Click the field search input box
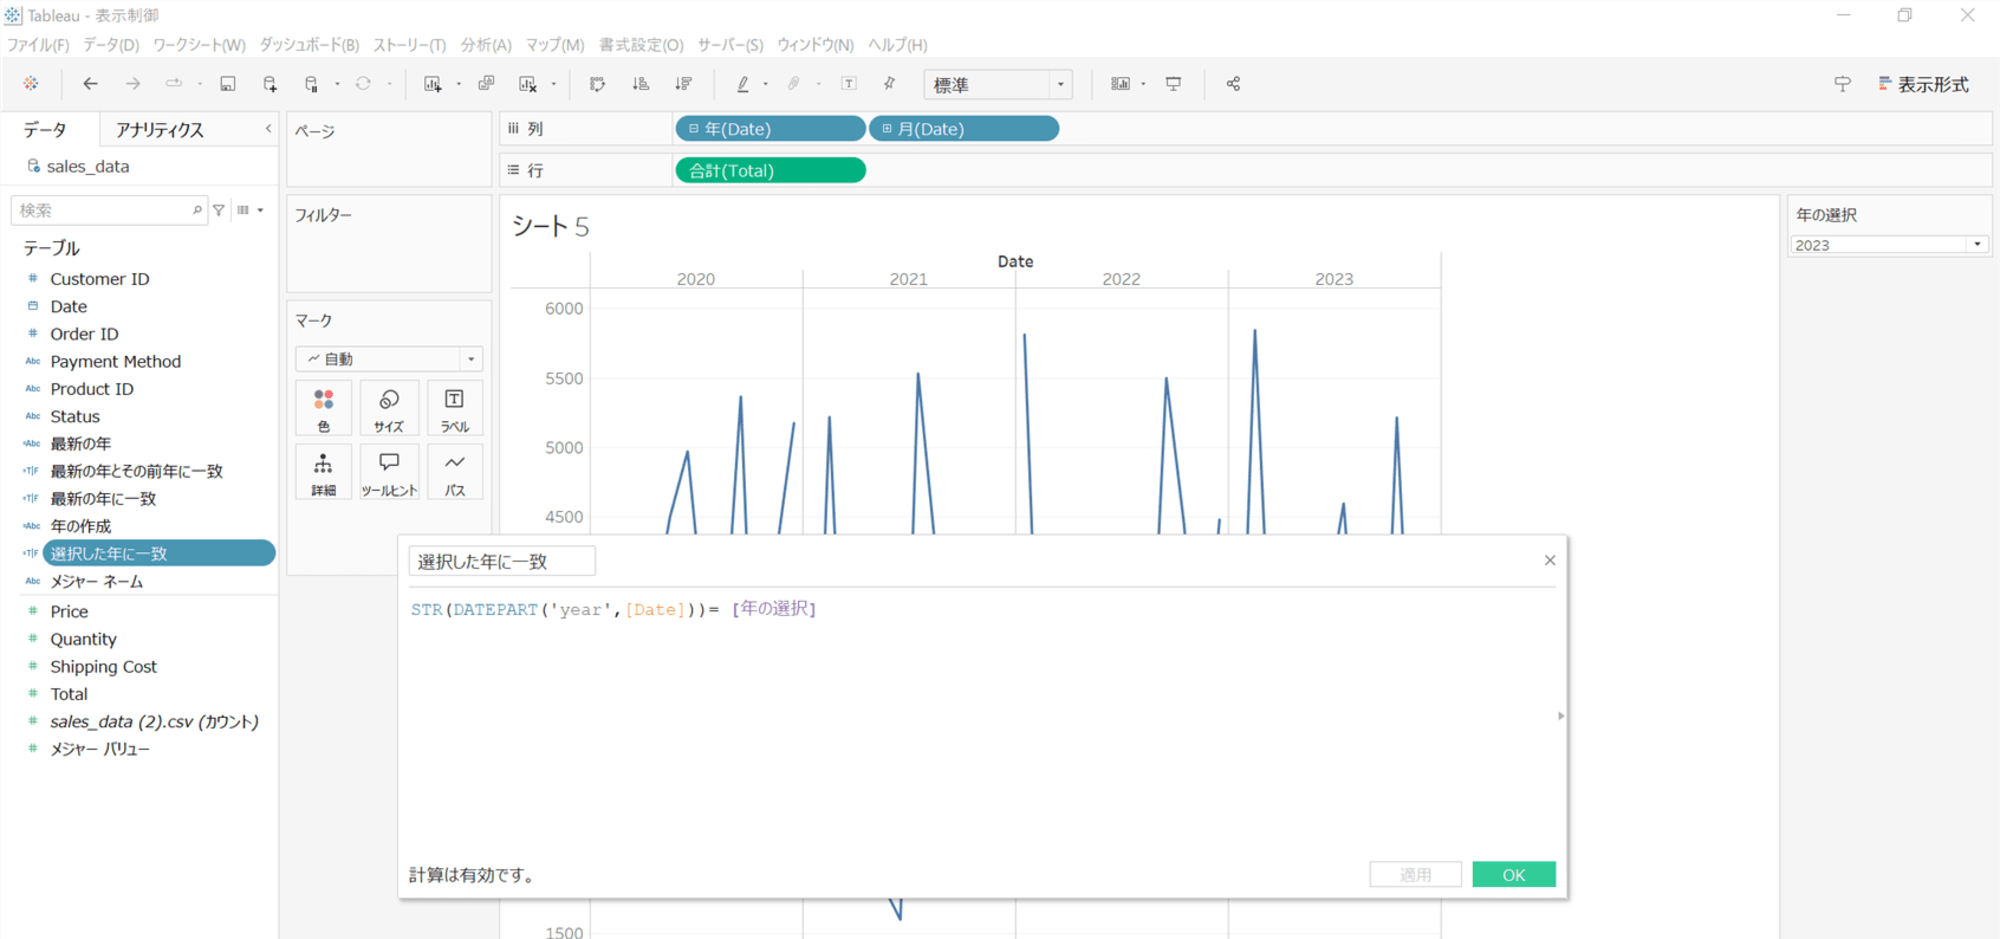 pyautogui.click(x=109, y=210)
